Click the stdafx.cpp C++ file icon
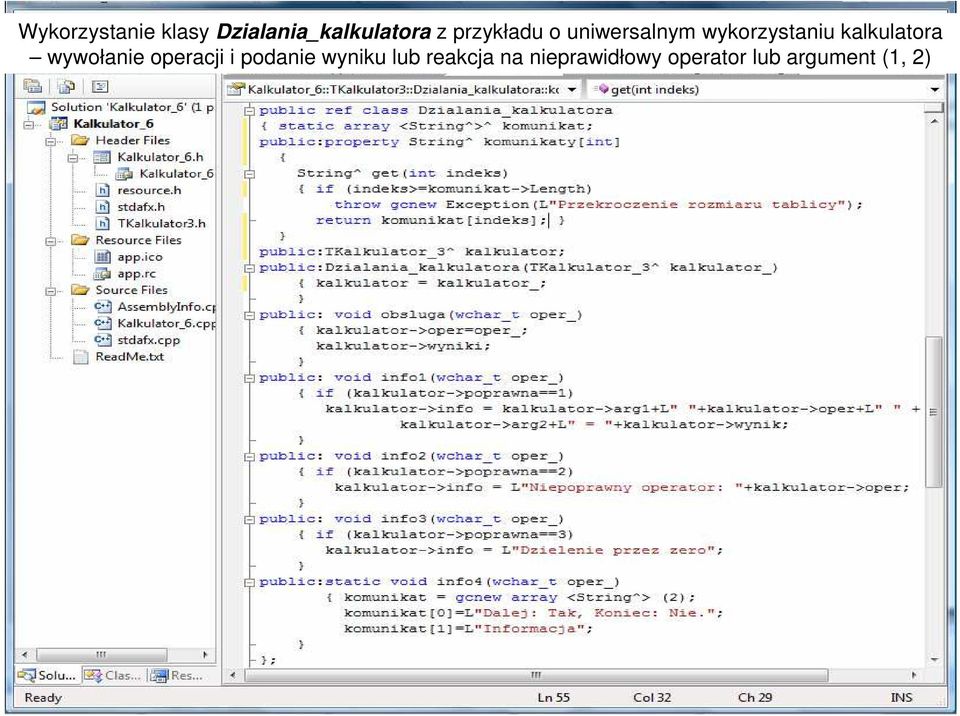960x716 pixels. pyautogui.click(x=103, y=339)
